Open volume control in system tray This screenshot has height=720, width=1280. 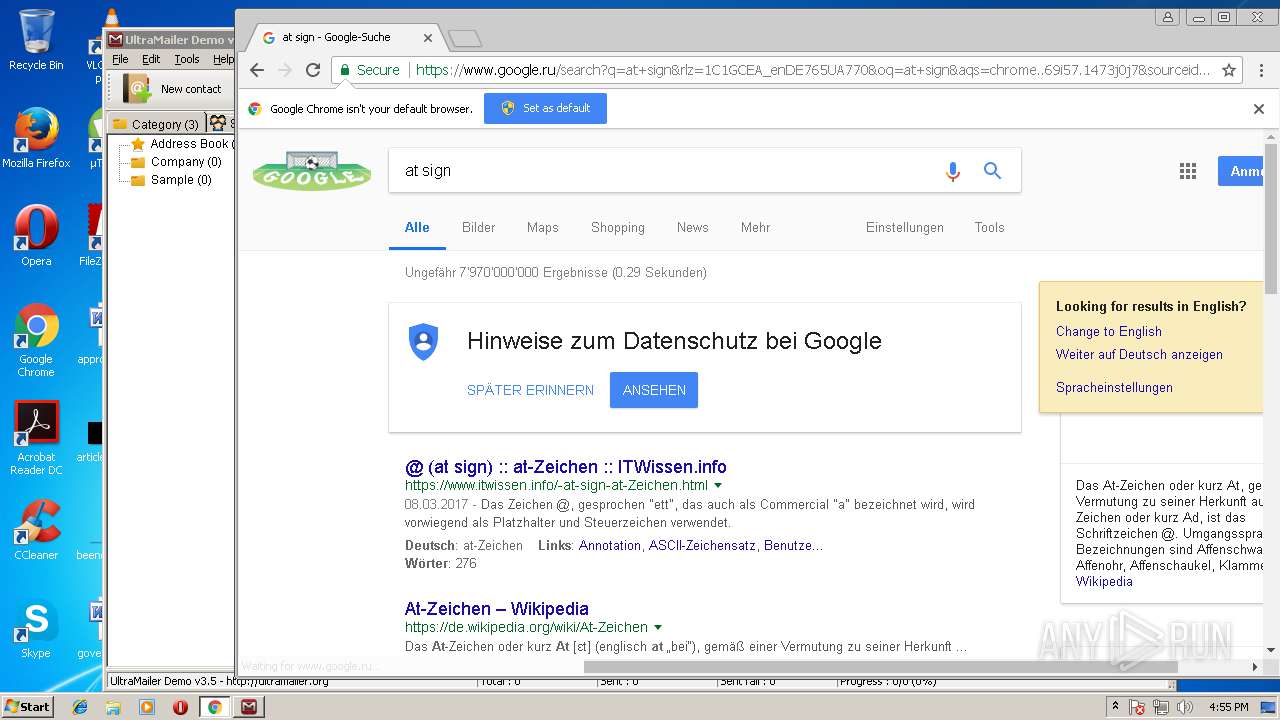(x=1185, y=707)
